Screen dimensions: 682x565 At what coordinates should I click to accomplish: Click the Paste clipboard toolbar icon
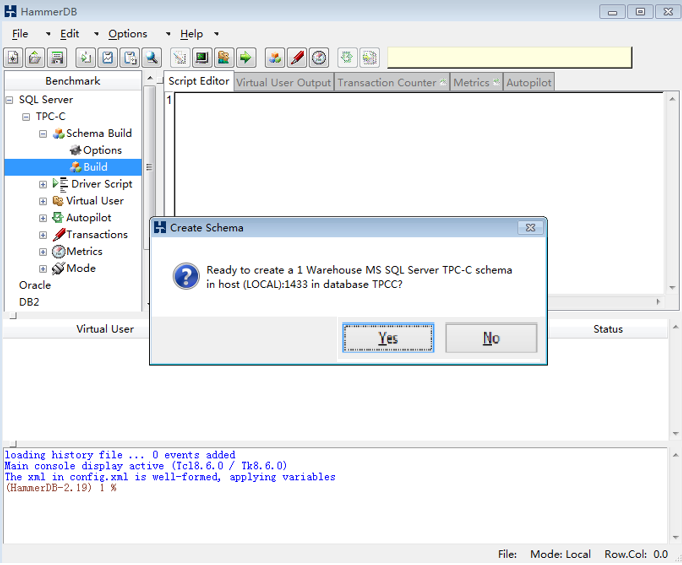pos(130,57)
